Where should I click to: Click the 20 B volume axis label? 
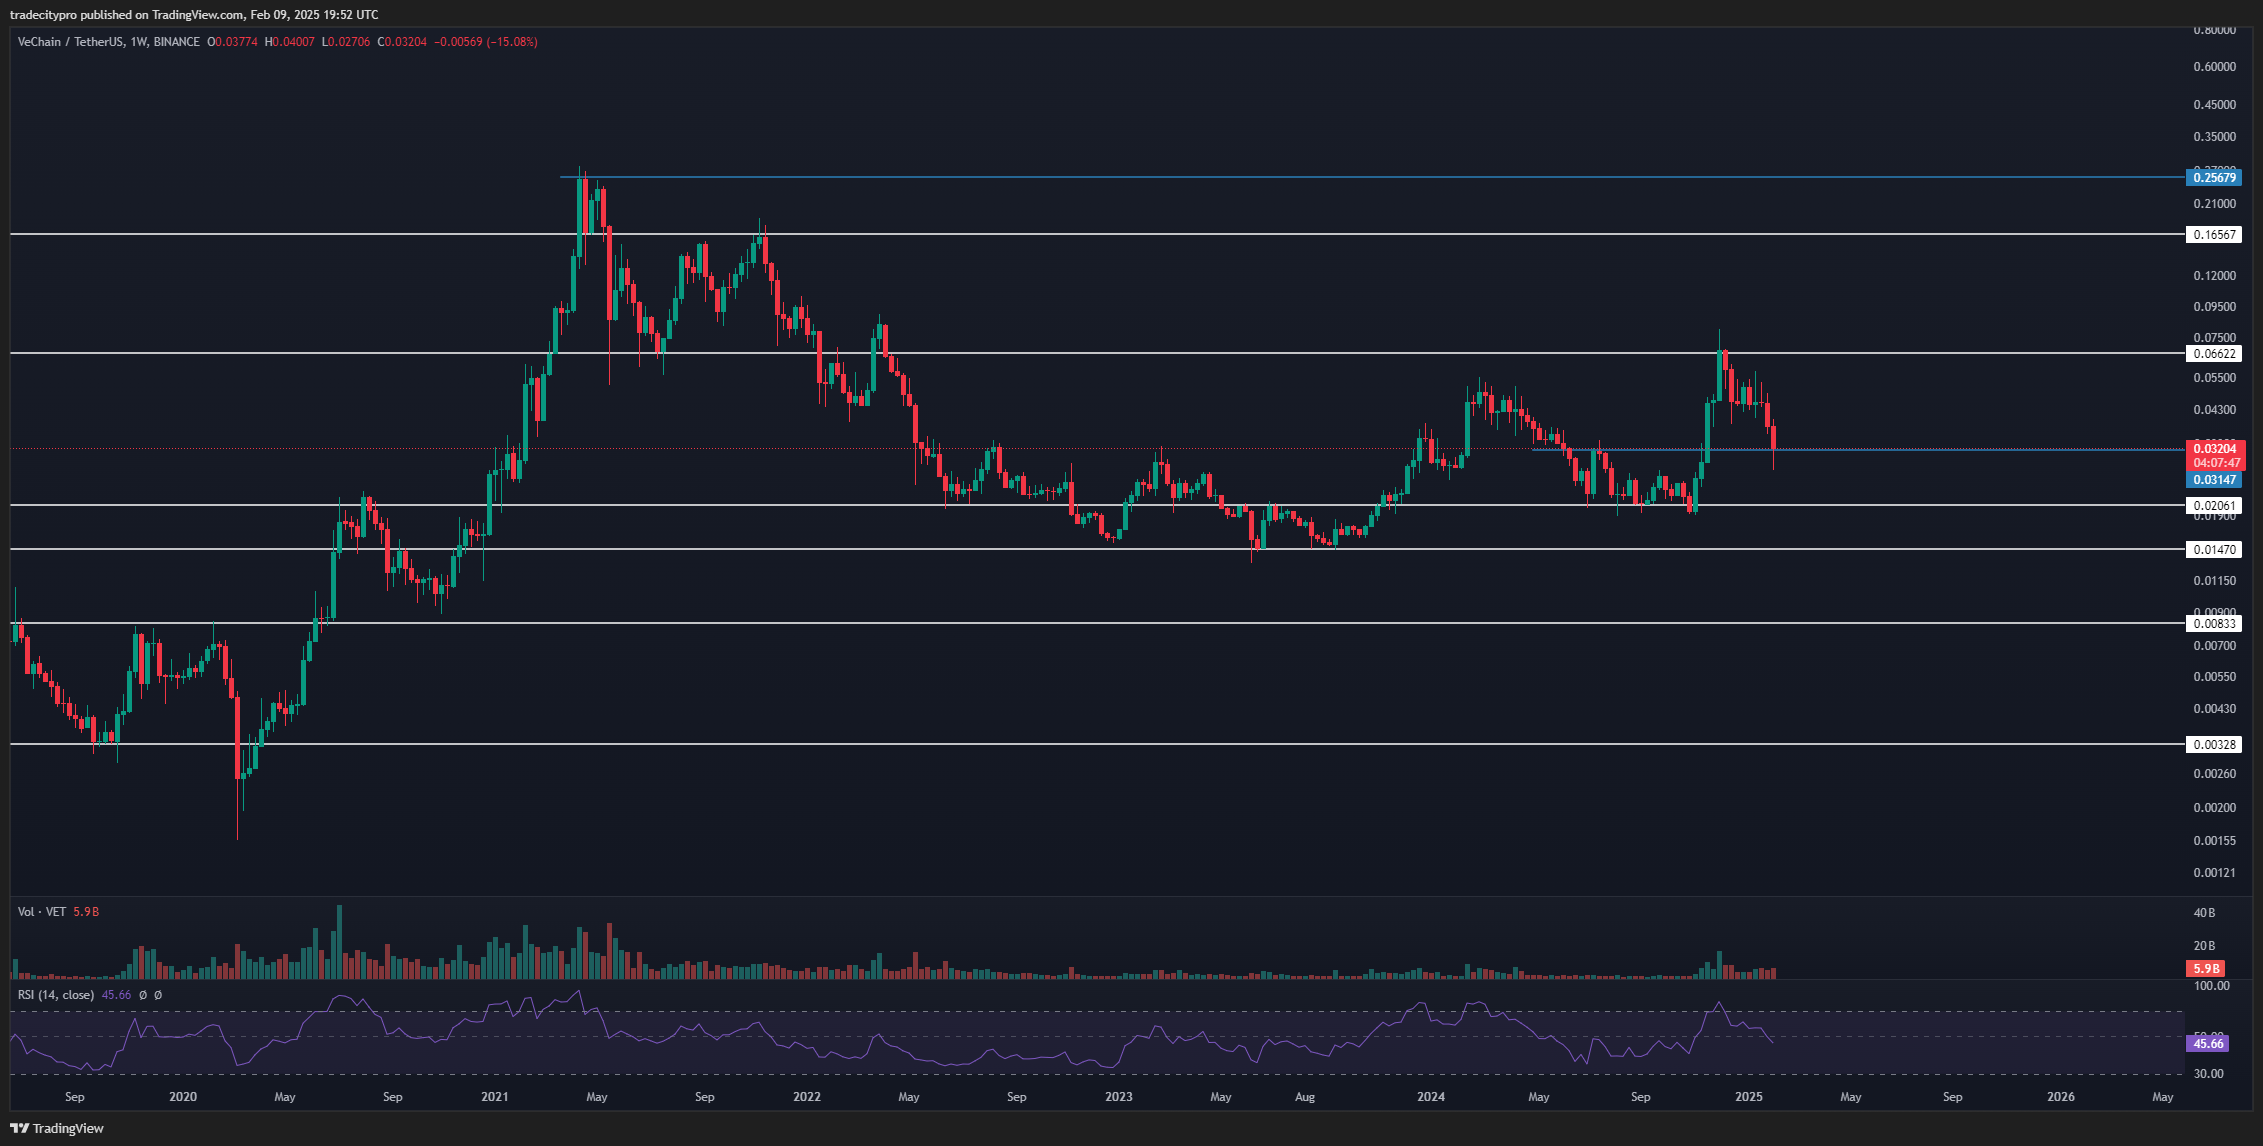point(2204,946)
